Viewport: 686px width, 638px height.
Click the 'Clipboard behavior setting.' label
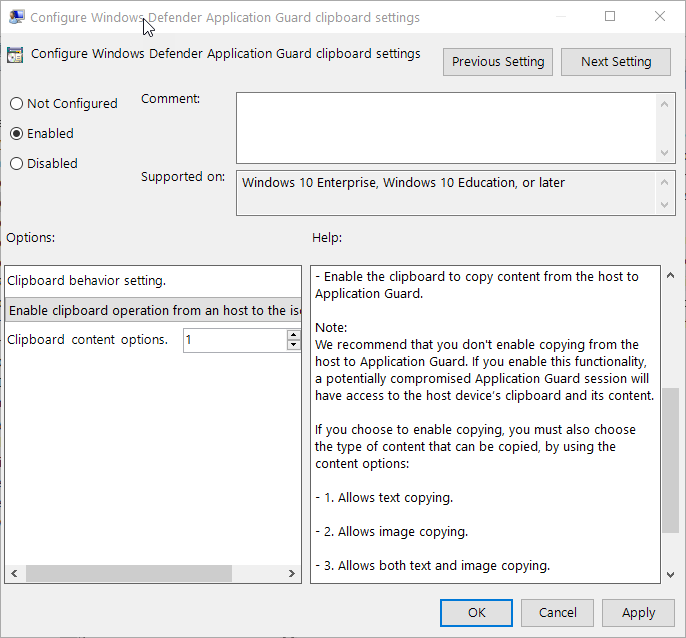(86, 280)
